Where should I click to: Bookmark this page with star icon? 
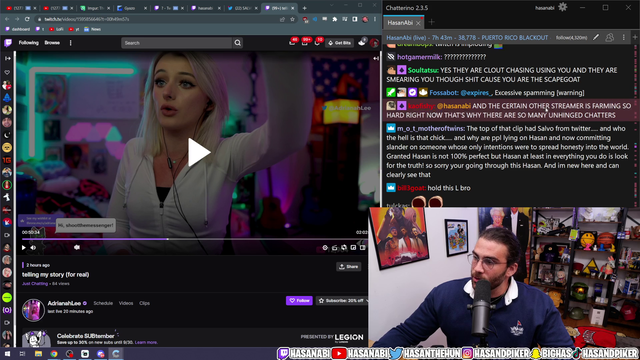292,19
